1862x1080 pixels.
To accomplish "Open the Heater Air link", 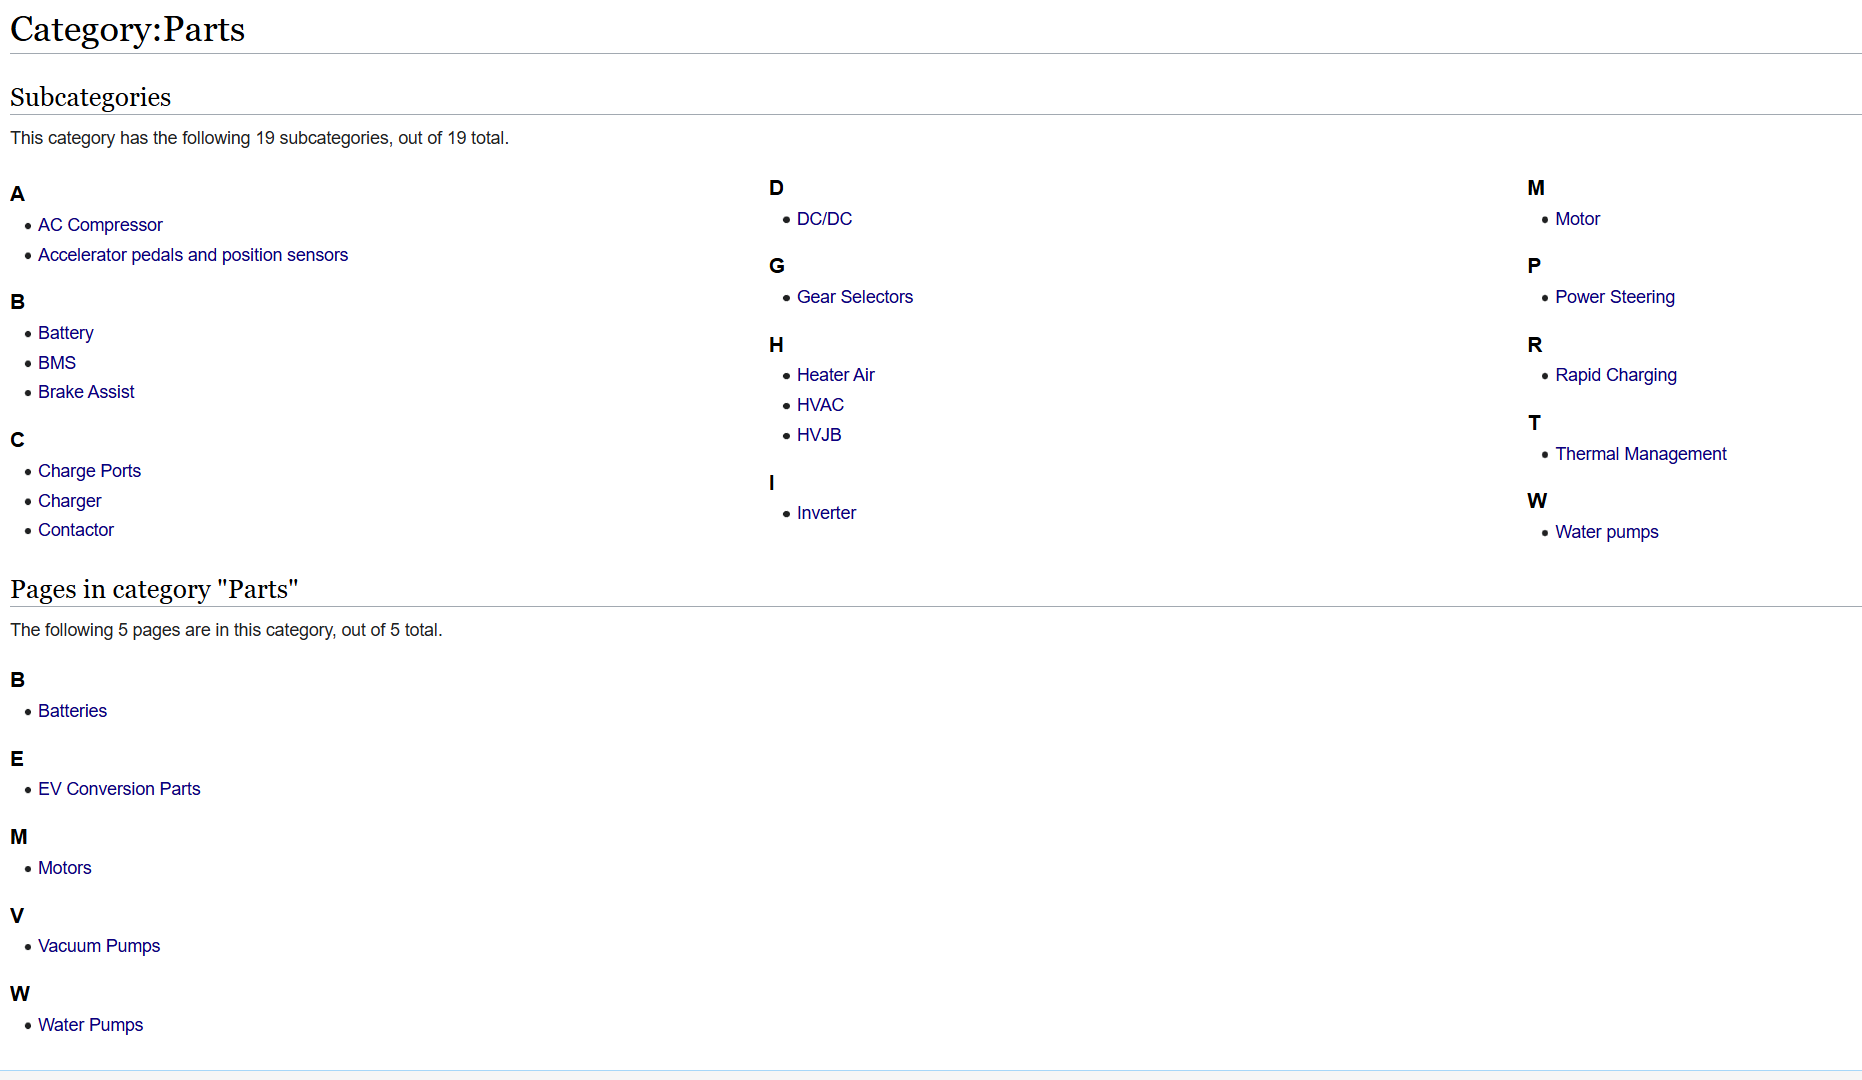I will 835,375.
